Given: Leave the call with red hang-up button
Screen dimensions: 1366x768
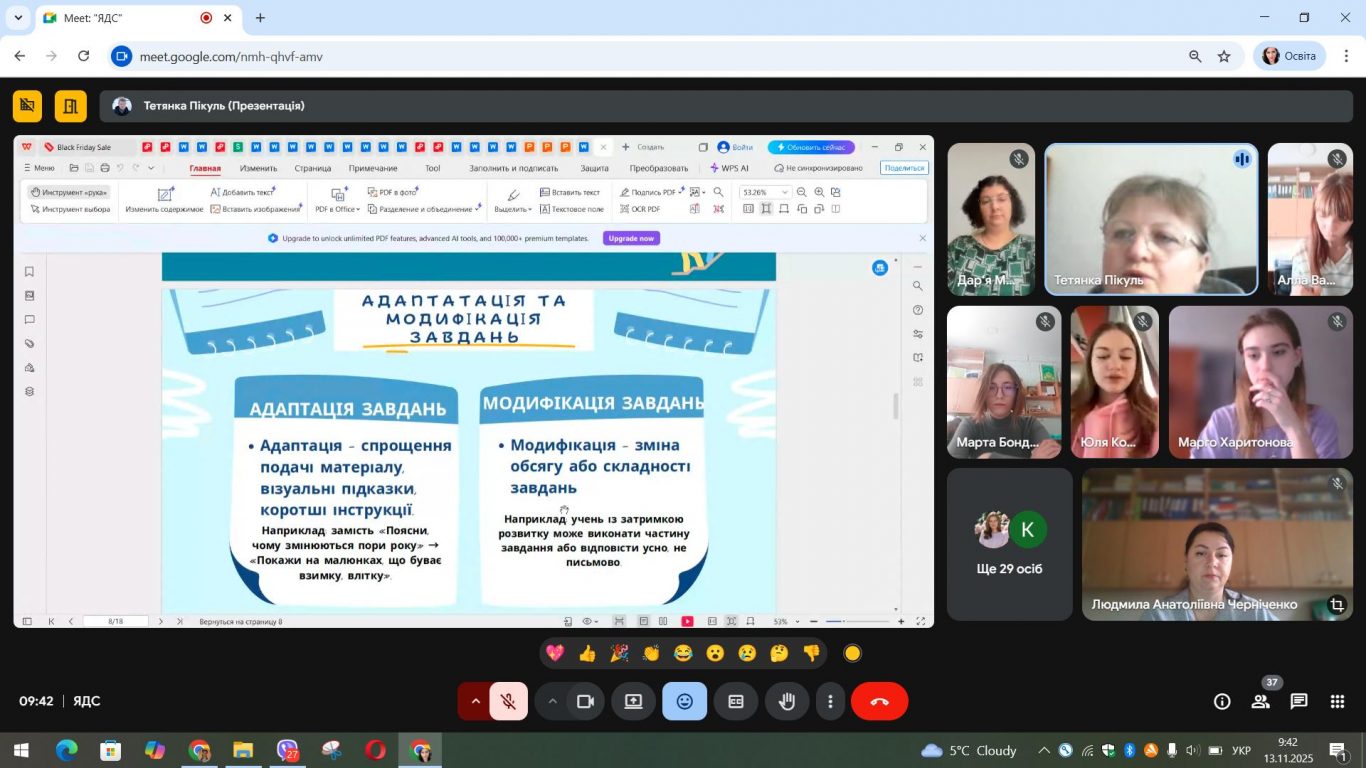Looking at the screenshot, I should [x=879, y=702].
